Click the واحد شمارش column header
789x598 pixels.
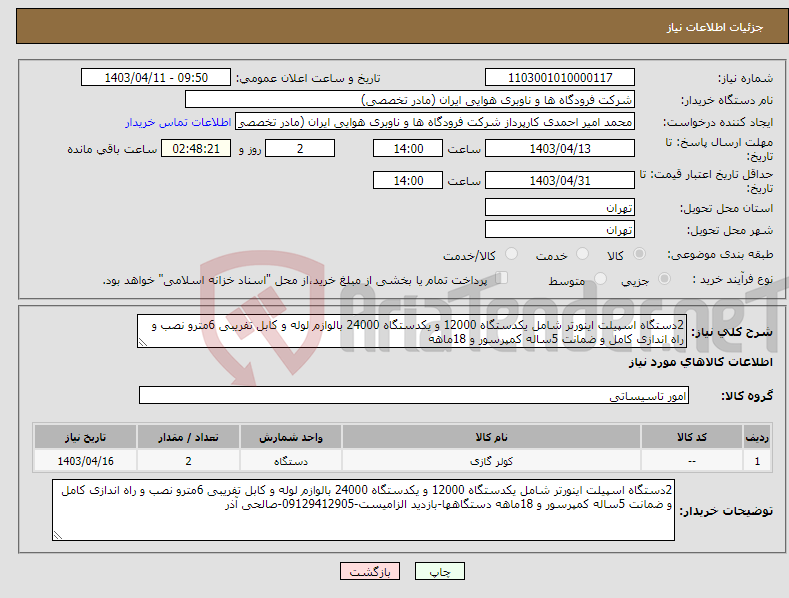click(x=291, y=437)
